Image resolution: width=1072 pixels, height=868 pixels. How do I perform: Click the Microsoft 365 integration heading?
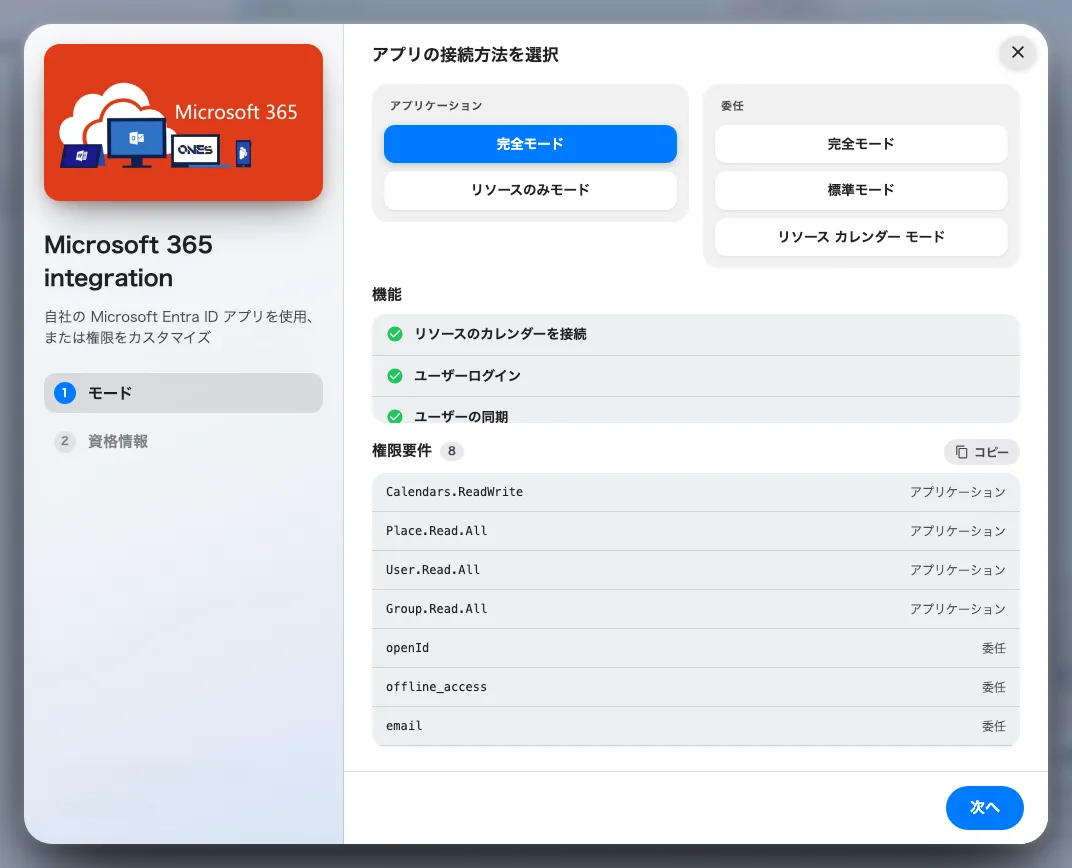tap(129, 261)
